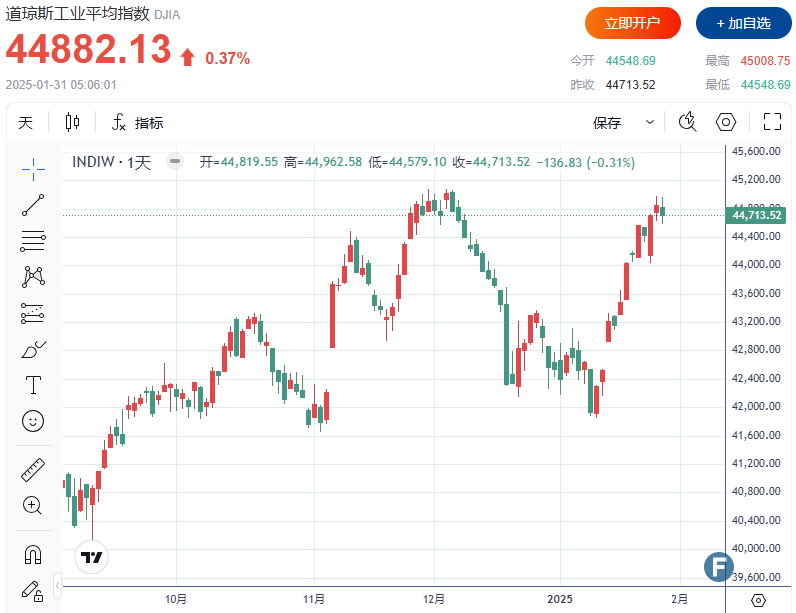Viewport: 796px width, 613px height.
Task: Collapse the INDIW legend indicator button
Action: coord(175,162)
